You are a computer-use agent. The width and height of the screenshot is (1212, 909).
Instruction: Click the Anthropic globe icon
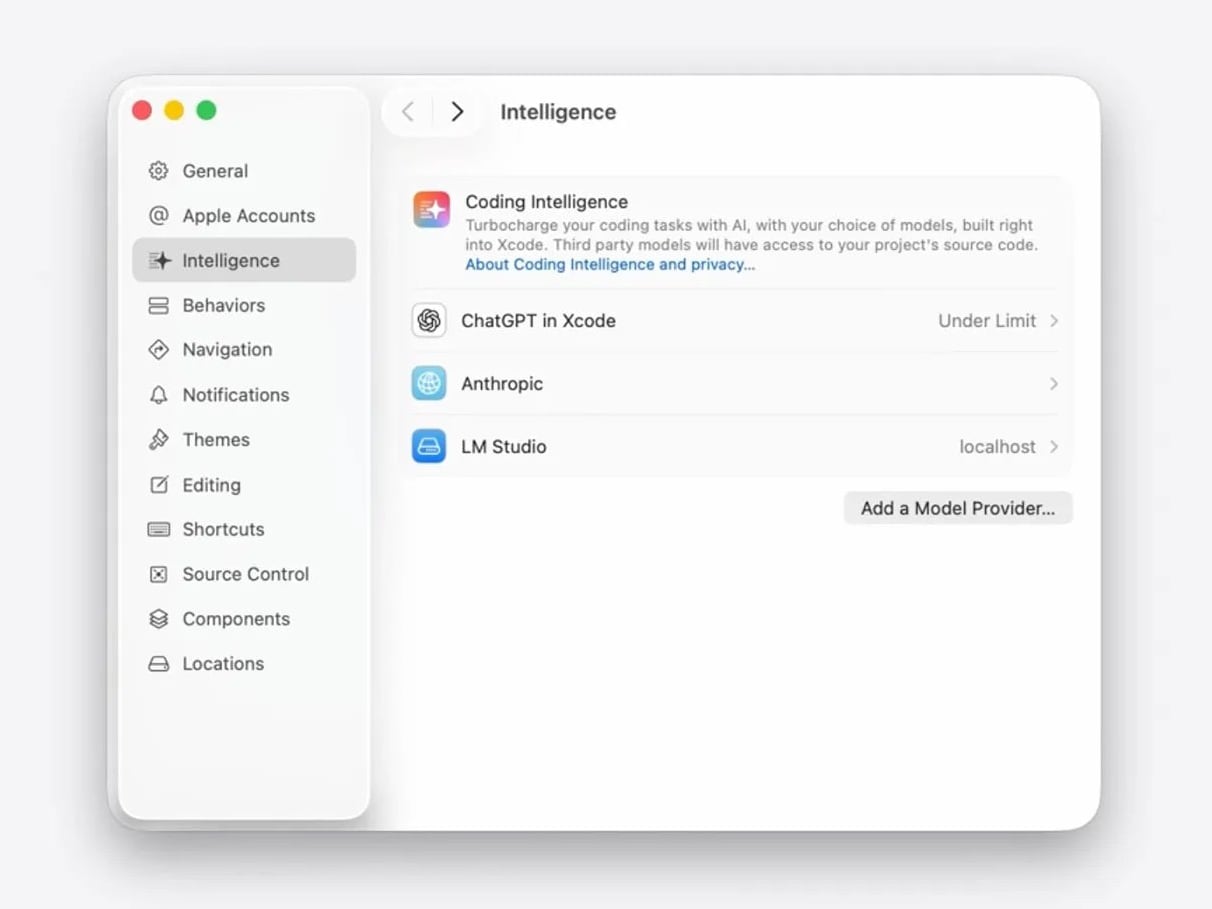429,384
